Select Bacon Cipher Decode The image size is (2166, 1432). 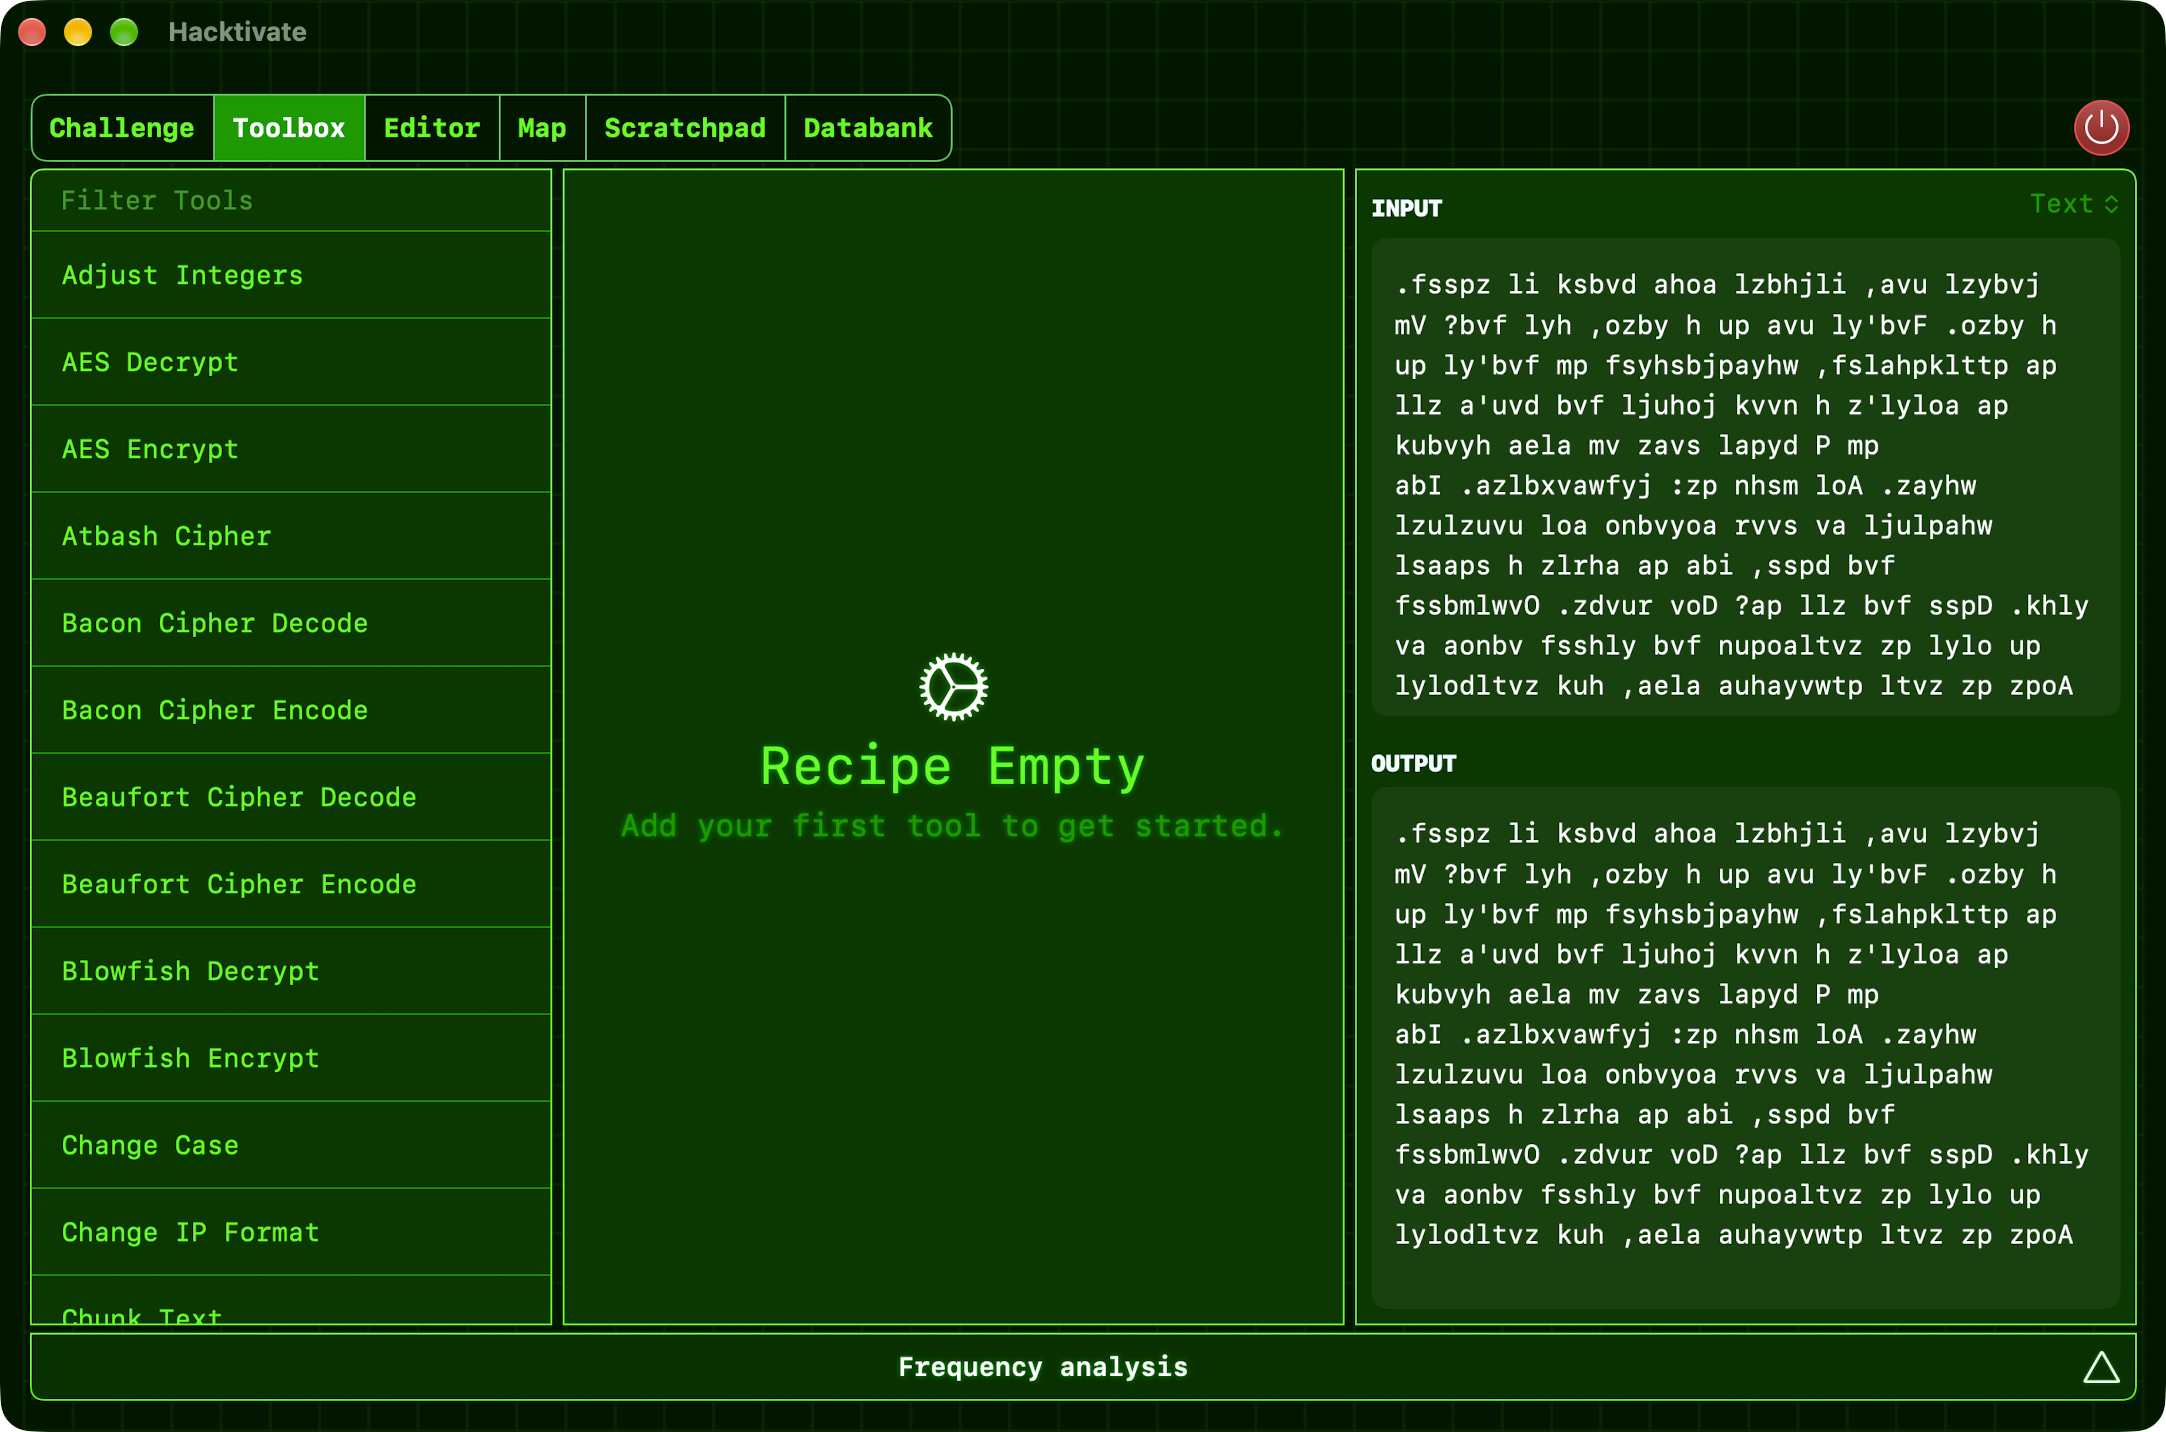[x=291, y=623]
